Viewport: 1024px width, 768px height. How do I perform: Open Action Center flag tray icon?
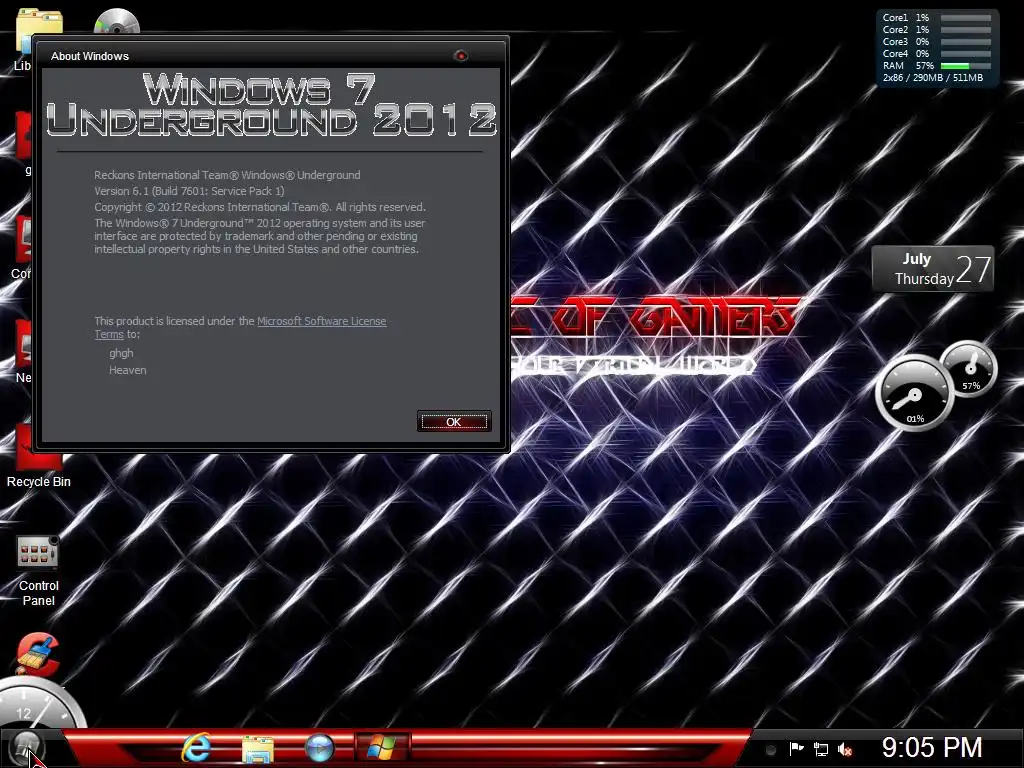[x=796, y=749]
